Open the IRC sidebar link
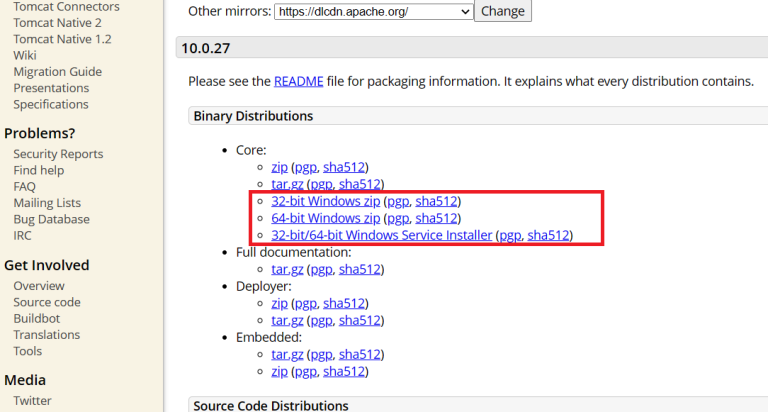The image size is (768, 412). [x=22, y=236]
